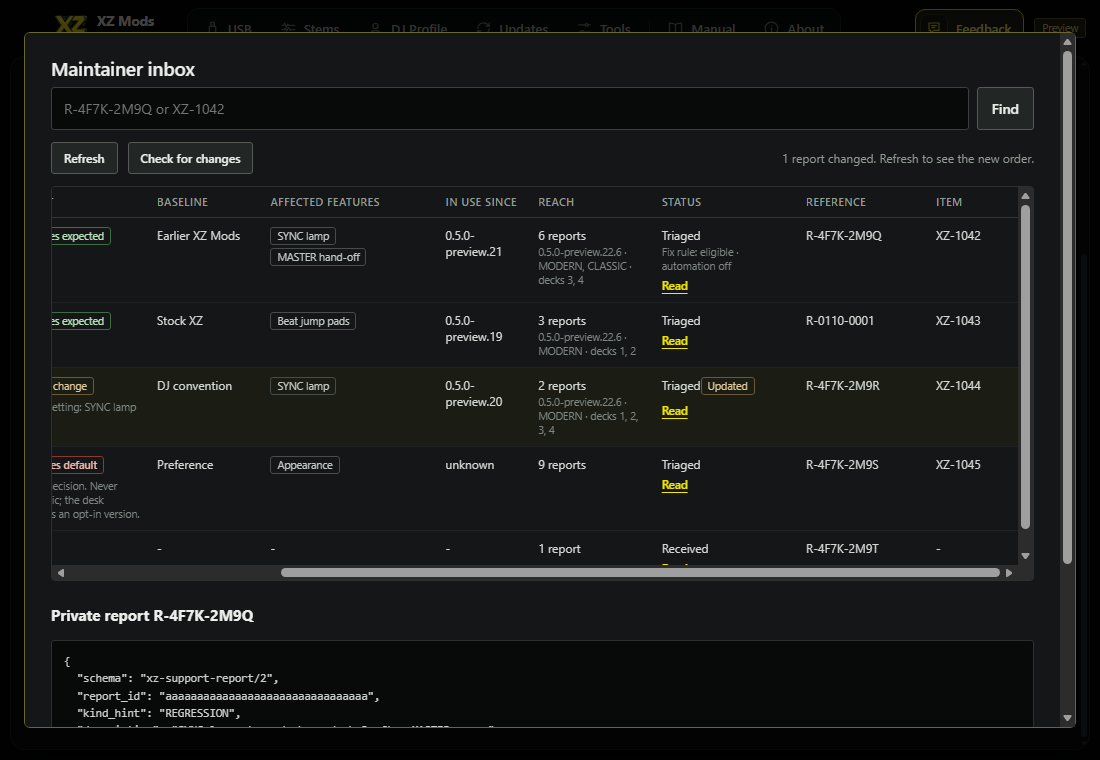1100x760 pixels.
Task: Click item XZ-1044 in the table
Action: pos(958,386)
